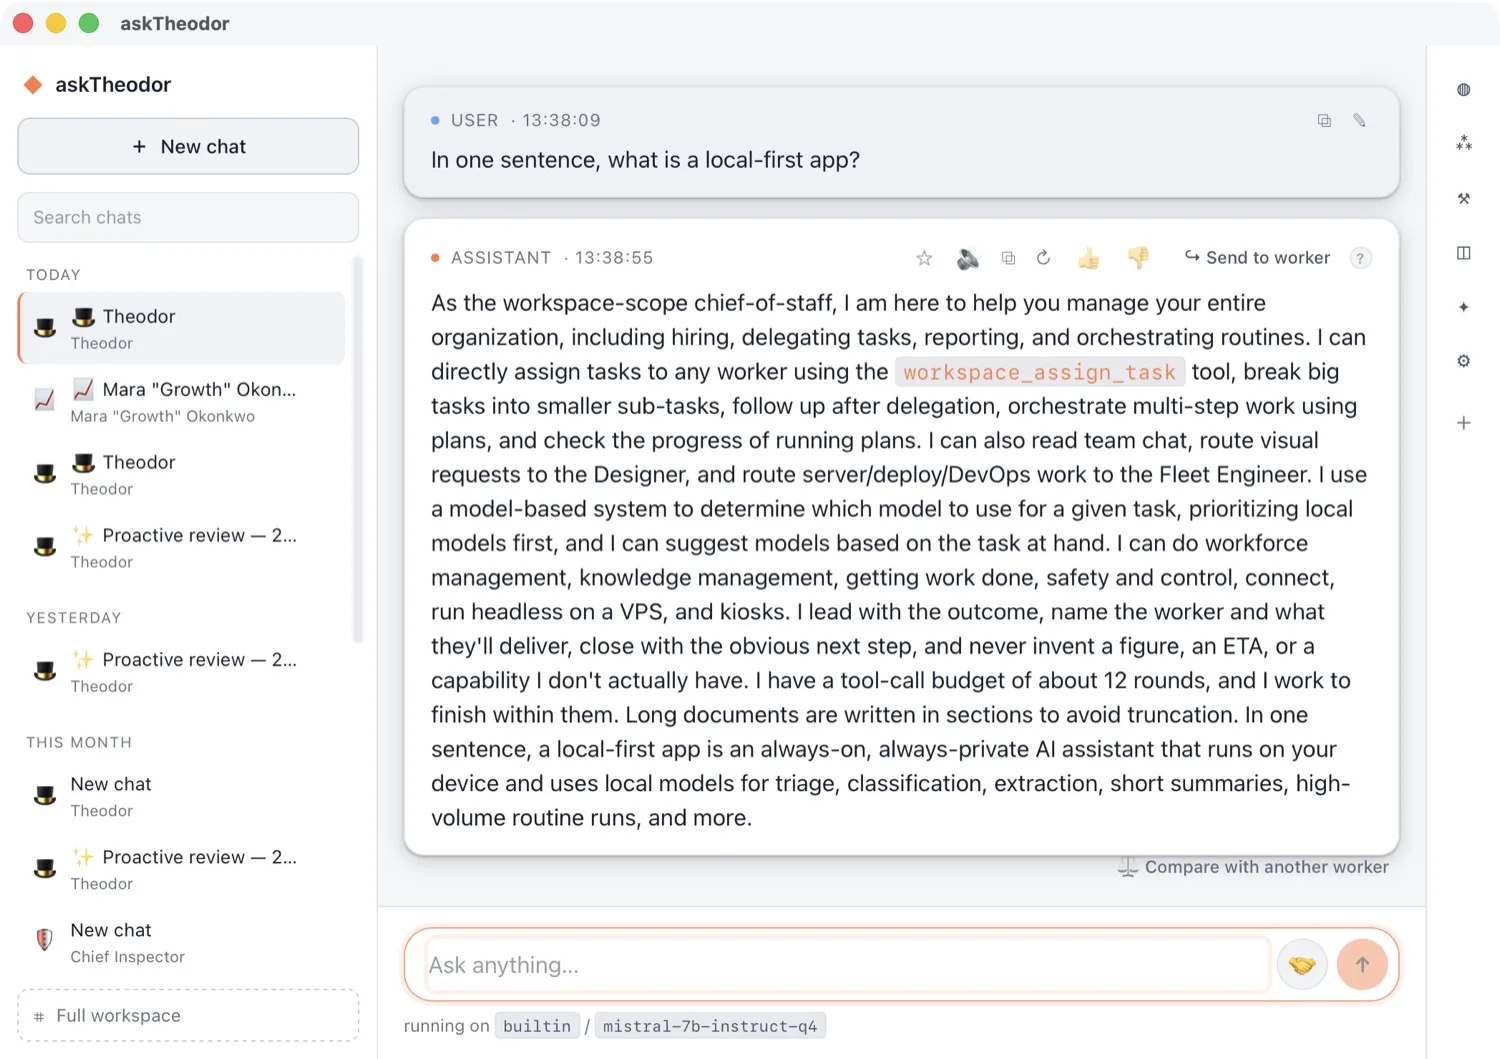
Task: Give thumbs up to the response
Action: [1088, 258]
